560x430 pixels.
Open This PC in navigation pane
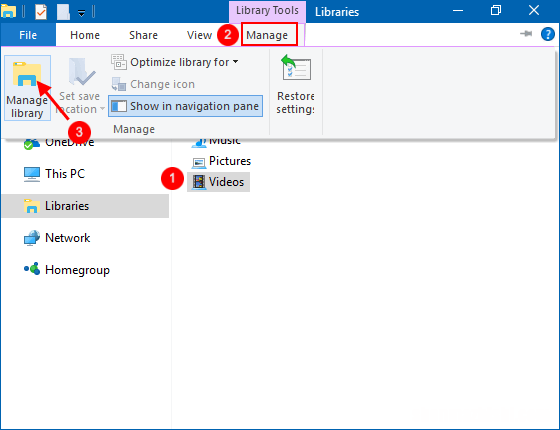(54, 174)
